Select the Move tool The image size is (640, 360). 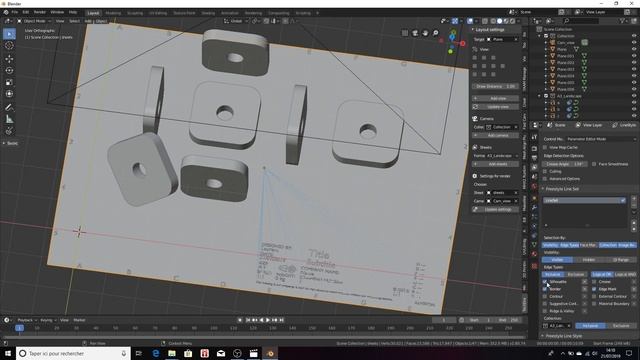9,59
